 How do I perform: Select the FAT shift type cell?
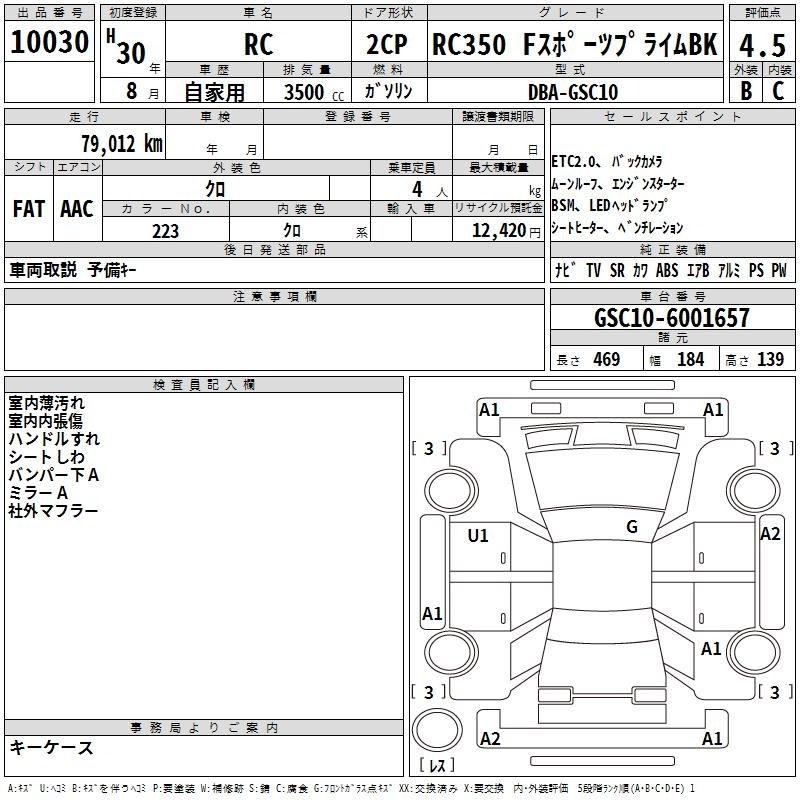coord(28,209)
